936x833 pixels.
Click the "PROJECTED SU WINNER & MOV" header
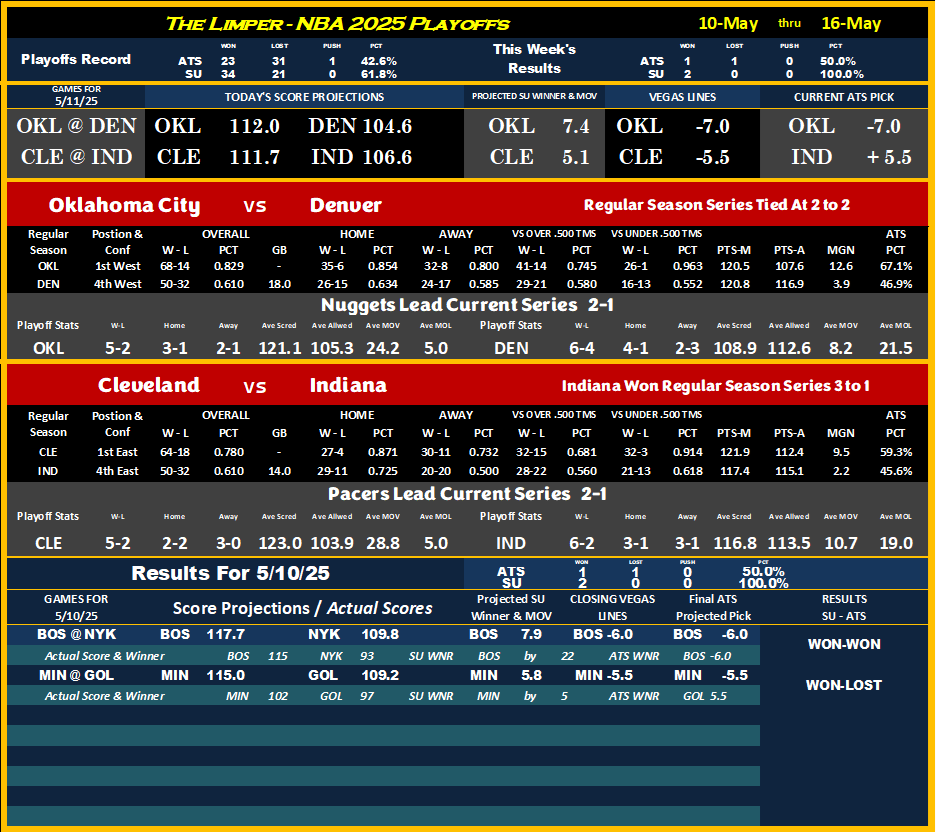coord(534,96)
